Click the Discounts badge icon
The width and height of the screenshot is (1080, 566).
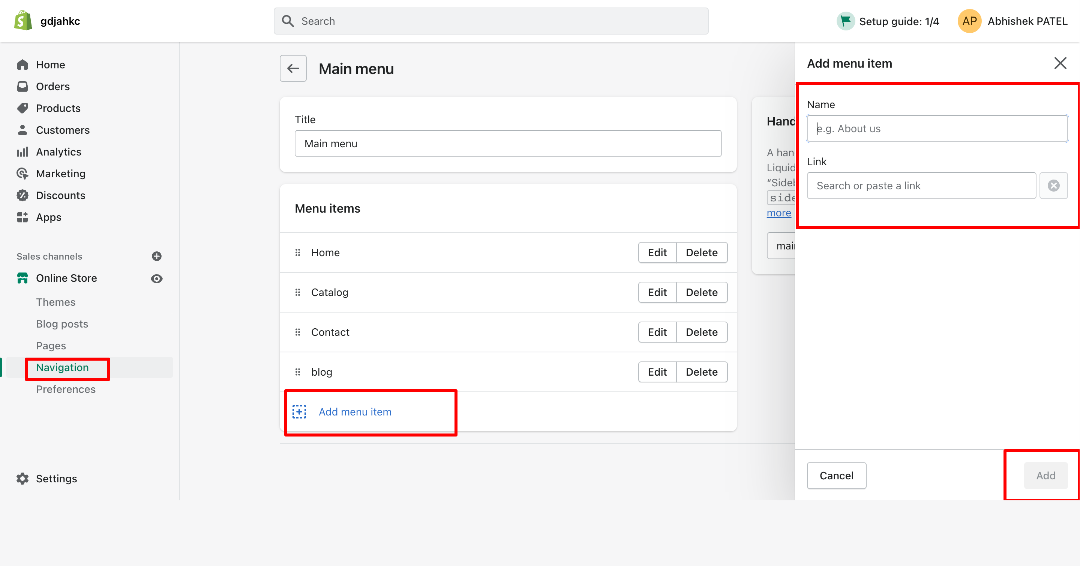(x=23, y=196)
